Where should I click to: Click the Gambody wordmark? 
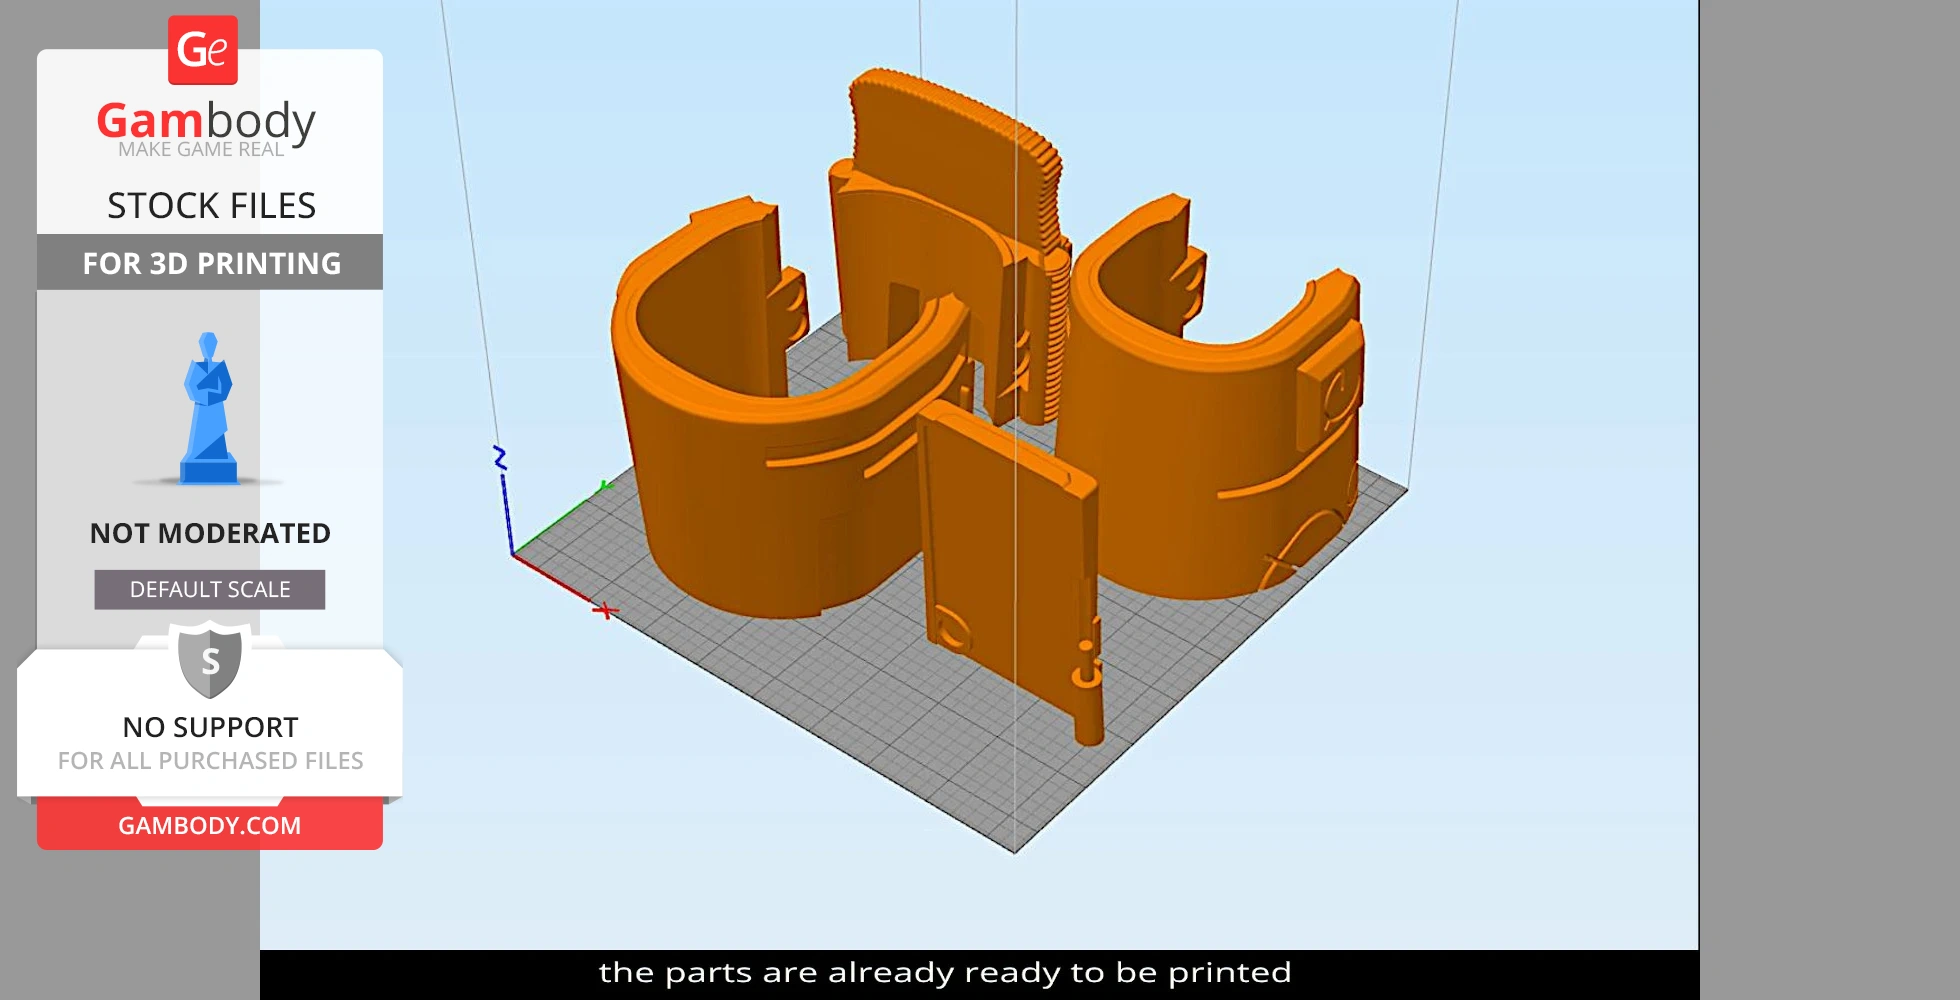(206, 121)
